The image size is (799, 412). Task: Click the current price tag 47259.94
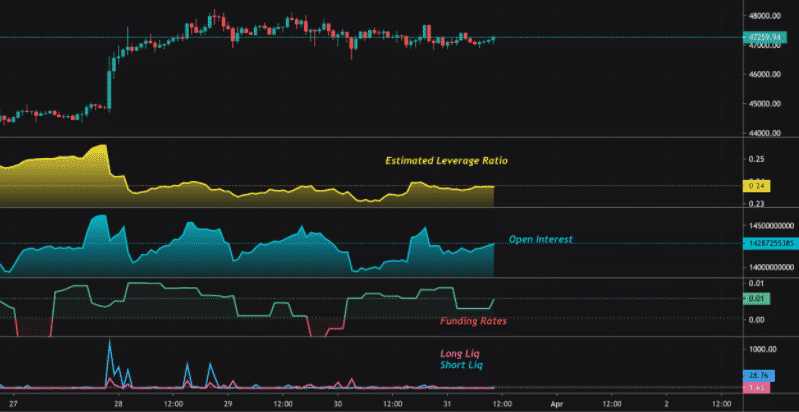(765, 38)
